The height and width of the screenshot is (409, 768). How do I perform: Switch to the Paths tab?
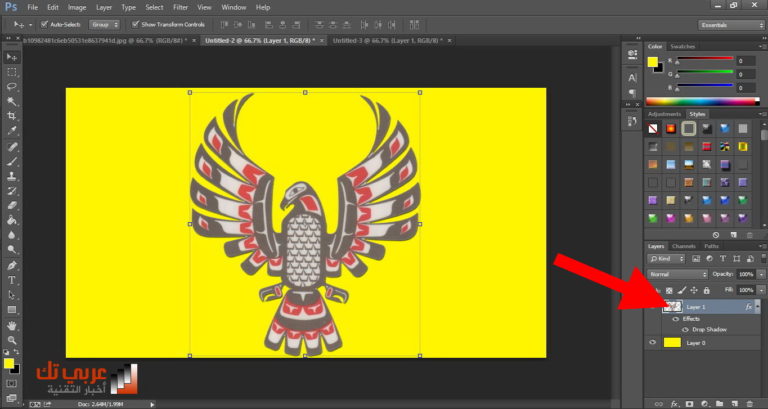click(711, 246)
